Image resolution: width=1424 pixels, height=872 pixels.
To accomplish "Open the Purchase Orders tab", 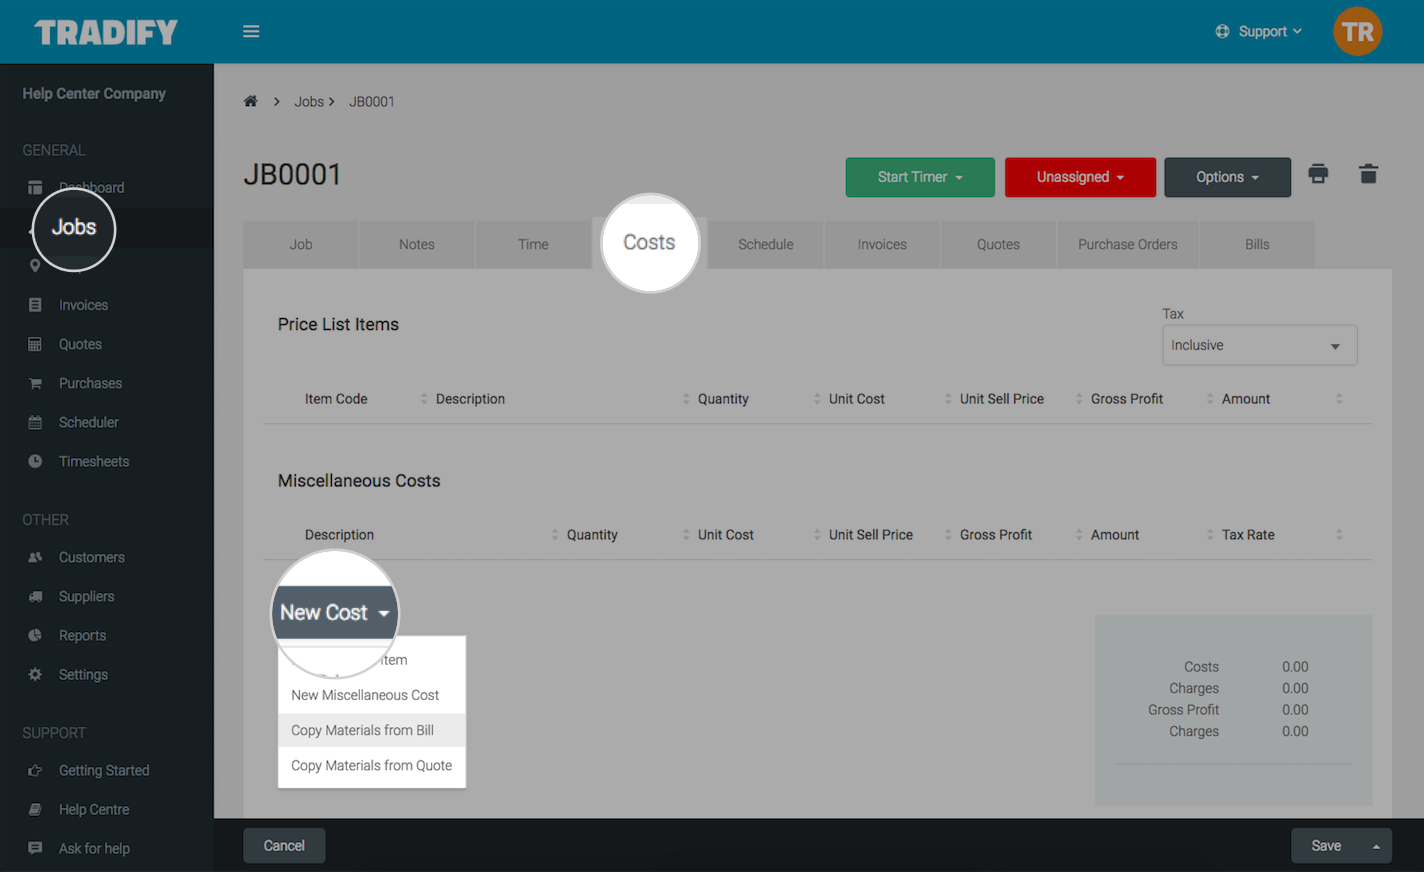I will [x=1128, y=244].
